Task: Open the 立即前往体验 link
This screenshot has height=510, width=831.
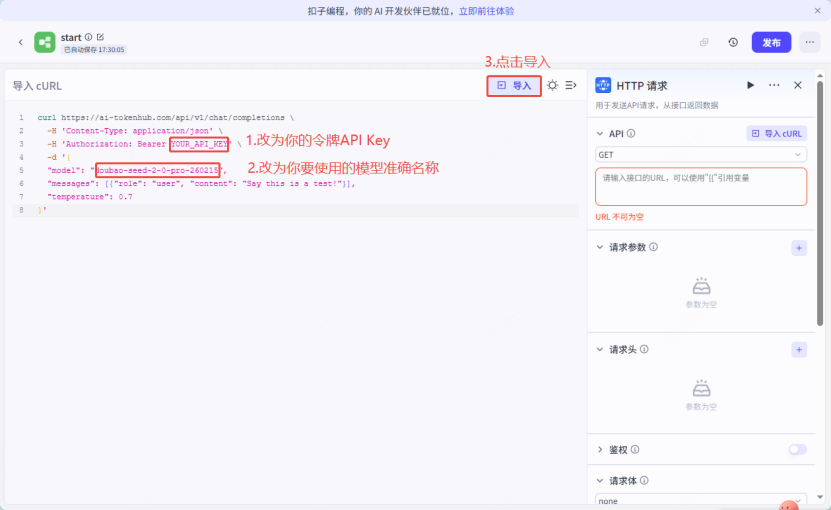Action: tap(487, 11)
